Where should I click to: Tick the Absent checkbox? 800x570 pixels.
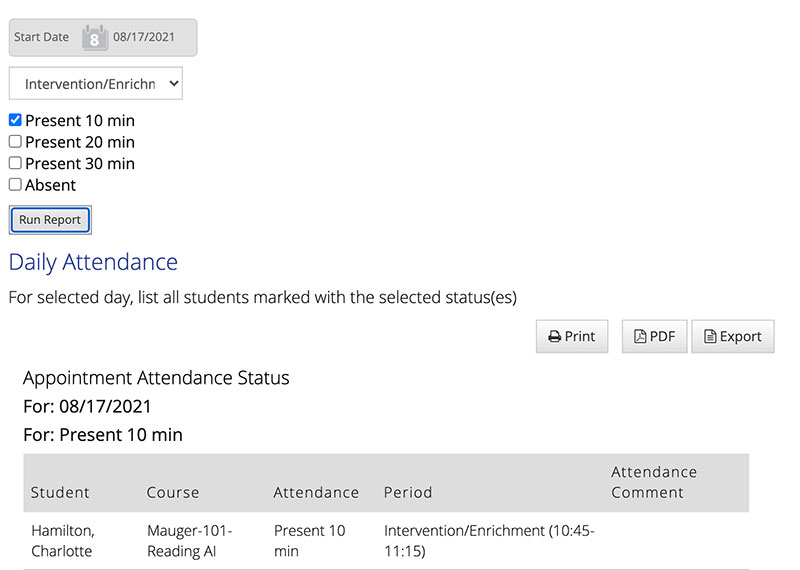pos(15,184)
